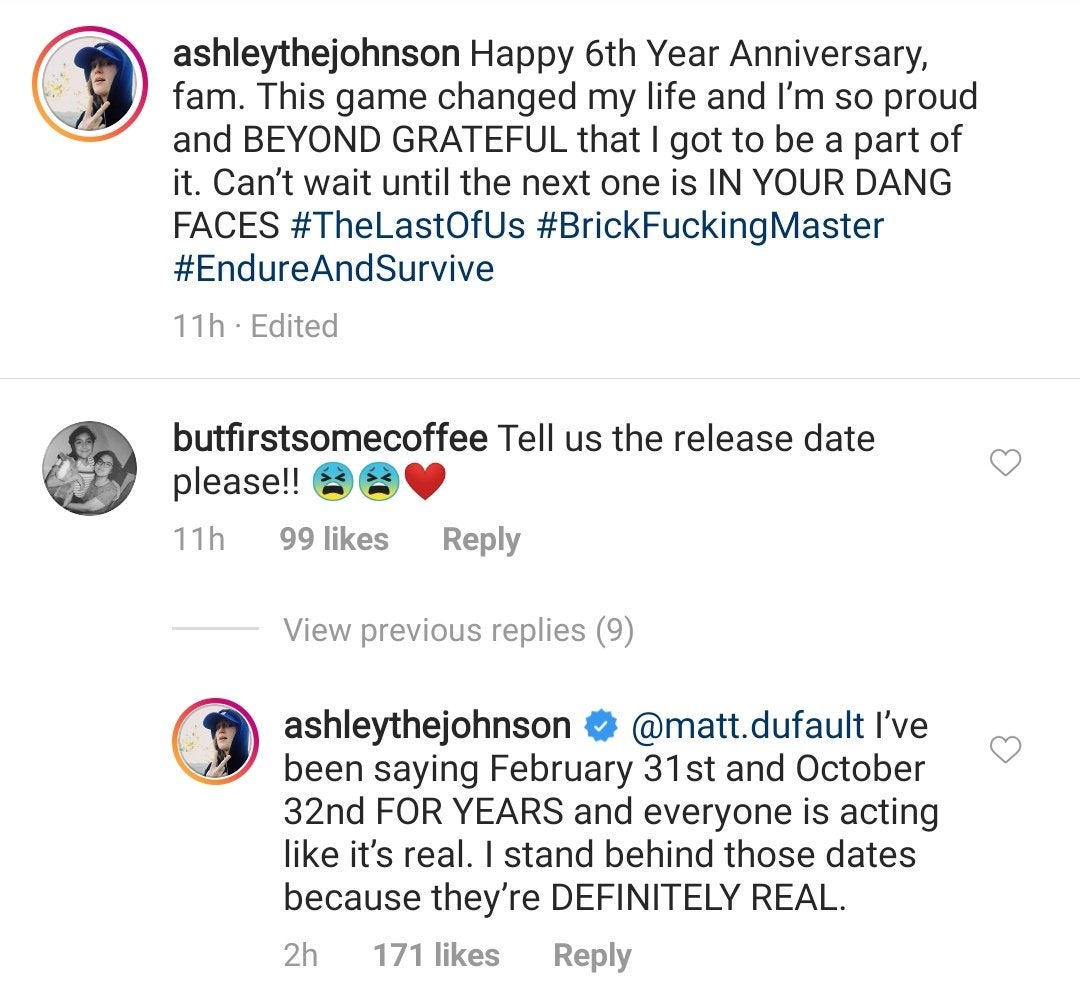
Task: Expand the previous replies thread
Action: 460,630
